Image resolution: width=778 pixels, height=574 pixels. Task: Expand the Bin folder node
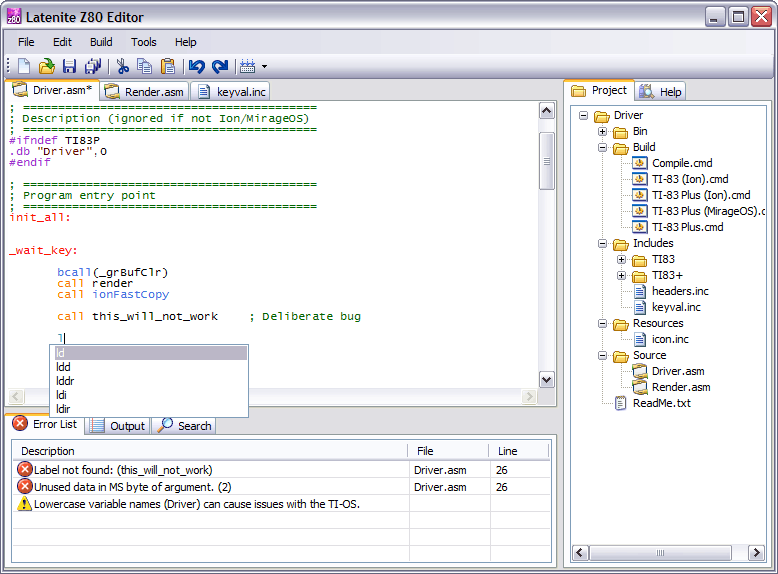point(602,131)
